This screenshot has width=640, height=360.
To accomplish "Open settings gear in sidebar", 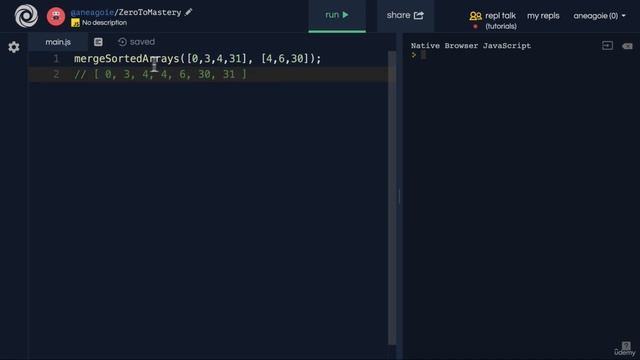I will coord(14,47).
